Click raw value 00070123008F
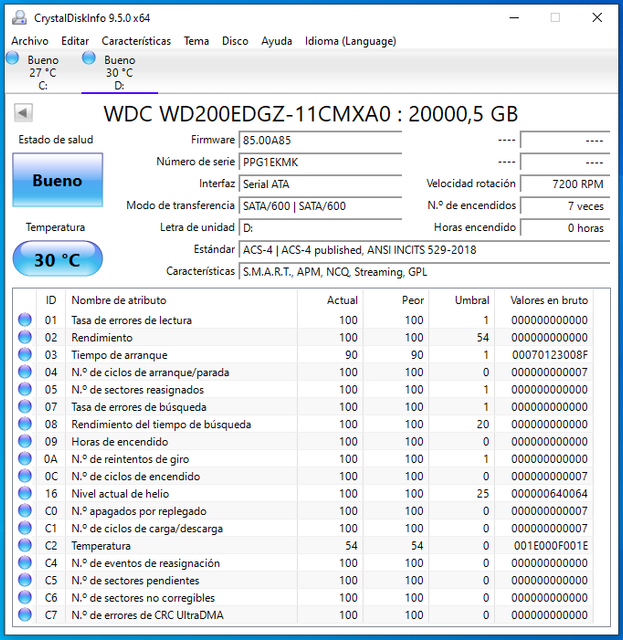623x640 pixels. point(550,355)
